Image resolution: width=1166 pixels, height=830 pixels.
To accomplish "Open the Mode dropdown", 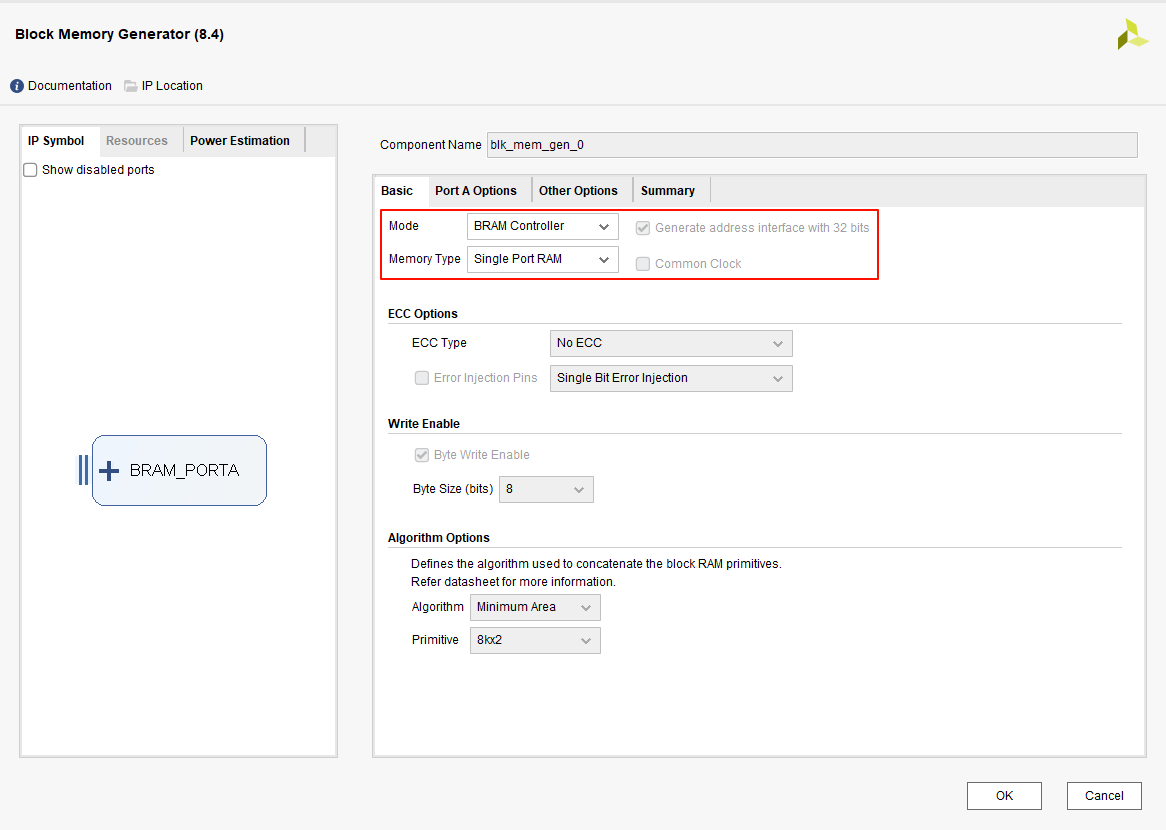I will point(543,226).
